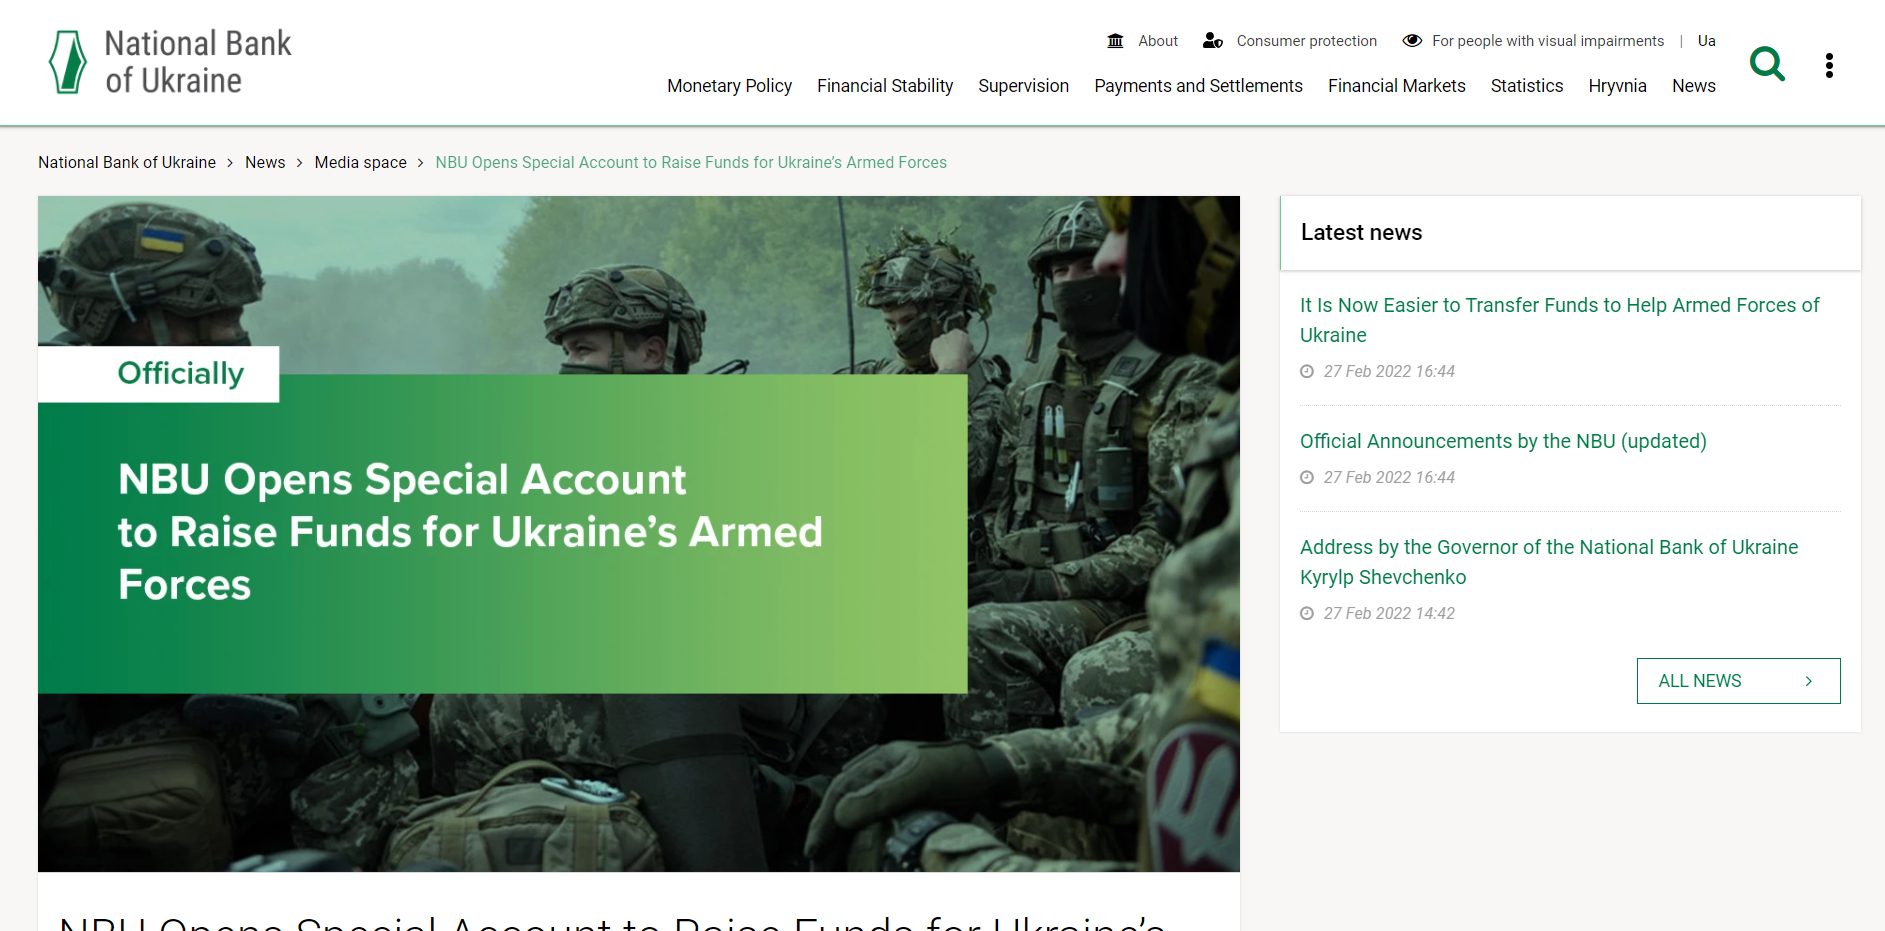Open the Statistics menu
Viewport: 1885px width, 931px height.
(x=1526, y=86)
